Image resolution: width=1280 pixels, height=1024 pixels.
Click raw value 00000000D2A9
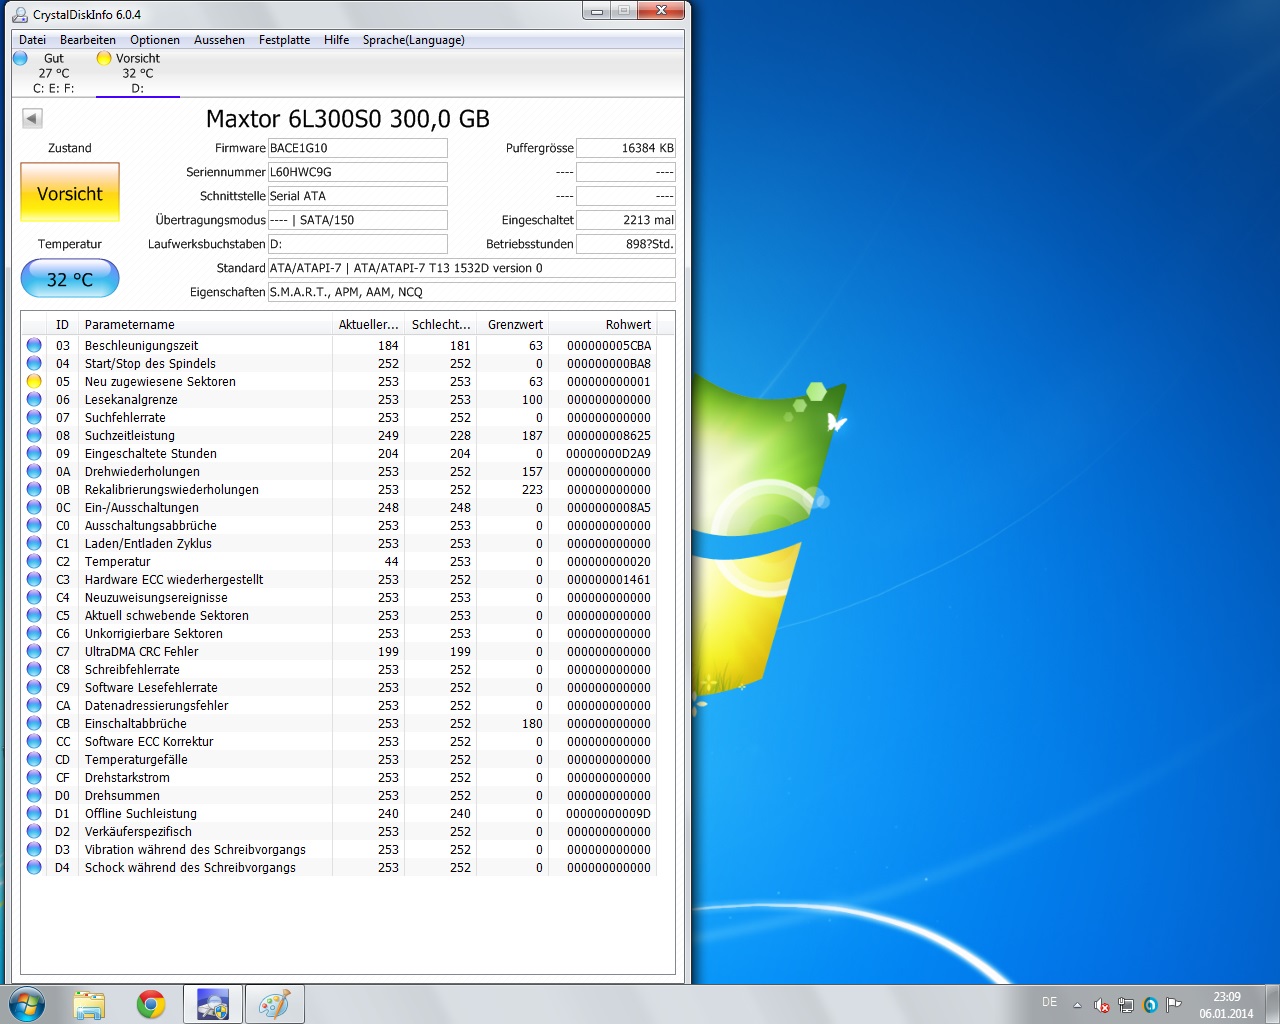click(x=608, y=454)
